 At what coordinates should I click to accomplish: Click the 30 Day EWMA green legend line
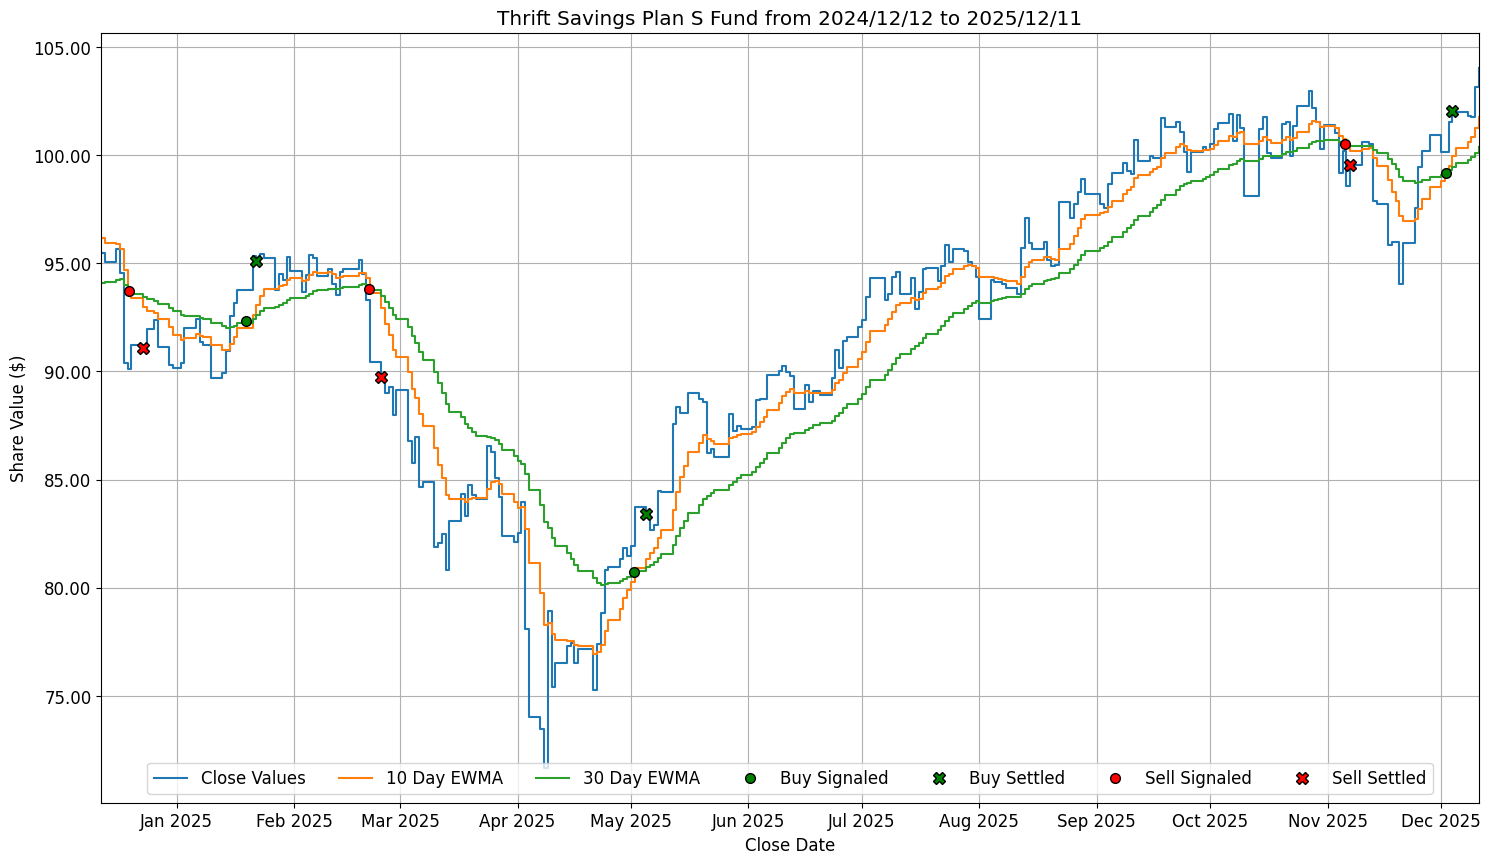point(553,778)
